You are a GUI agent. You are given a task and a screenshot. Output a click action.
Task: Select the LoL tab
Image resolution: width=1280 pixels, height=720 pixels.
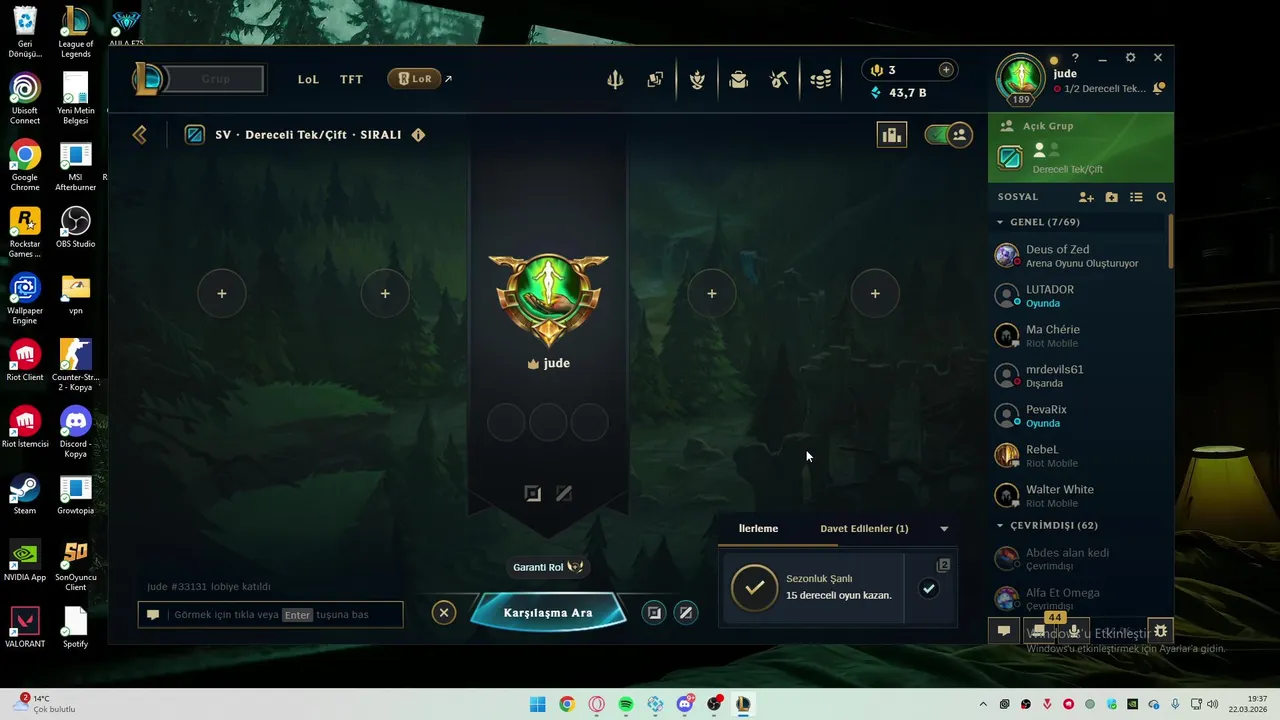point(308,79)
